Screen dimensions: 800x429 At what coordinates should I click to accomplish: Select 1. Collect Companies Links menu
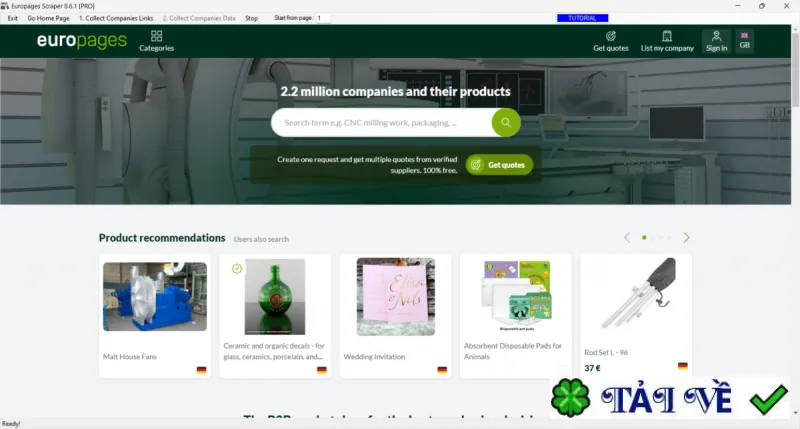tap(116, 18)
